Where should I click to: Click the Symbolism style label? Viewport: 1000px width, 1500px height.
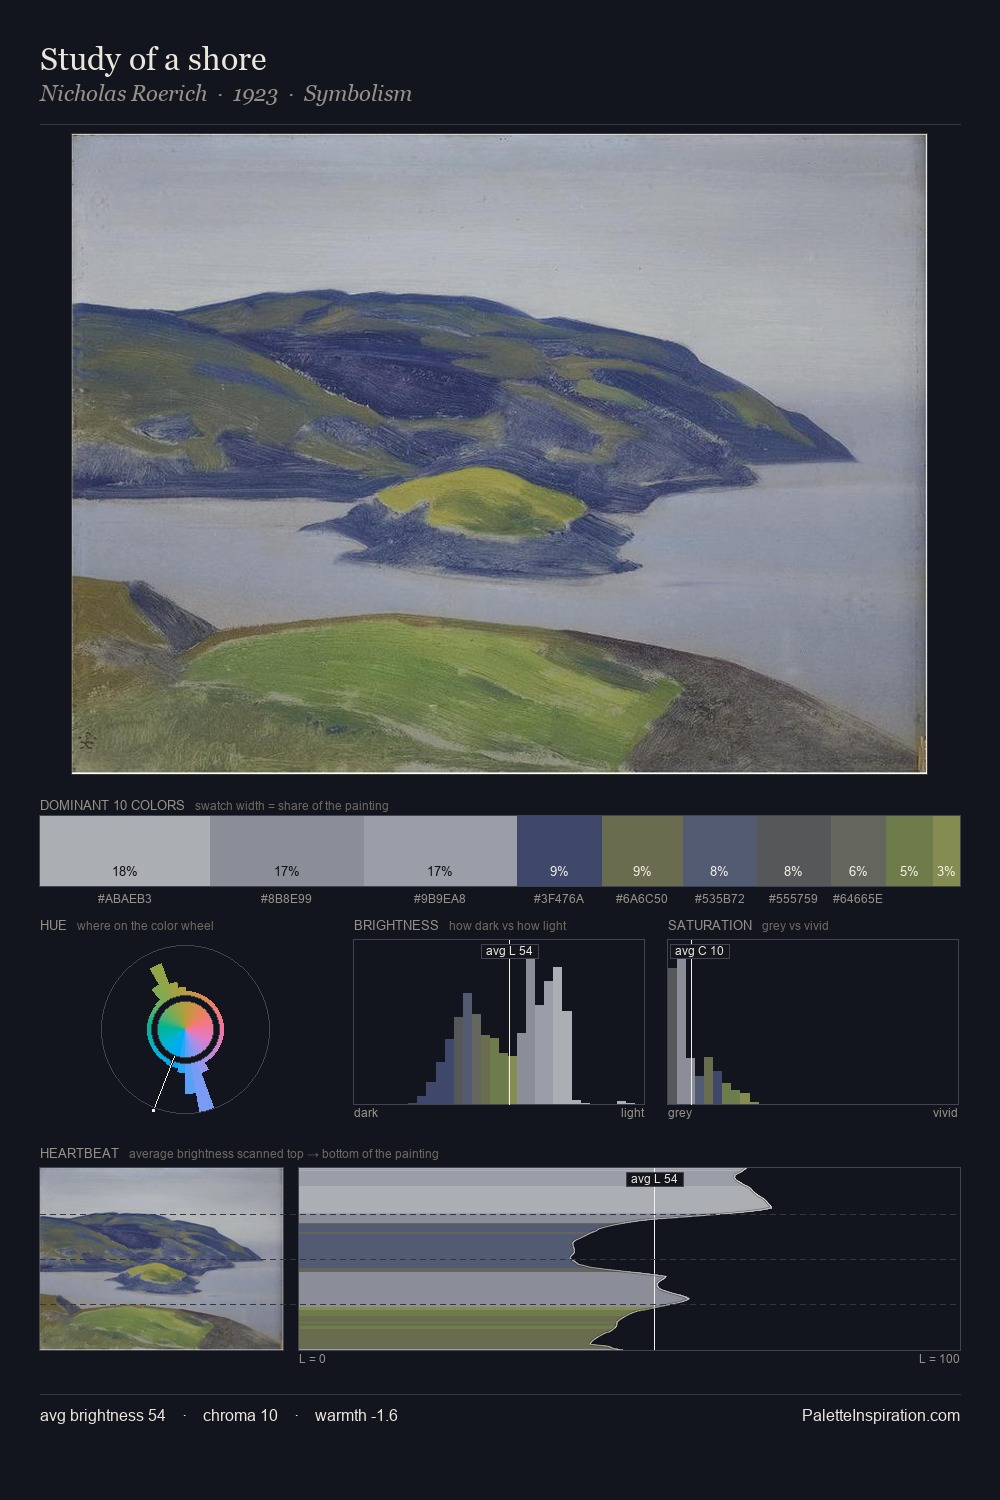[x=358, y=94]
